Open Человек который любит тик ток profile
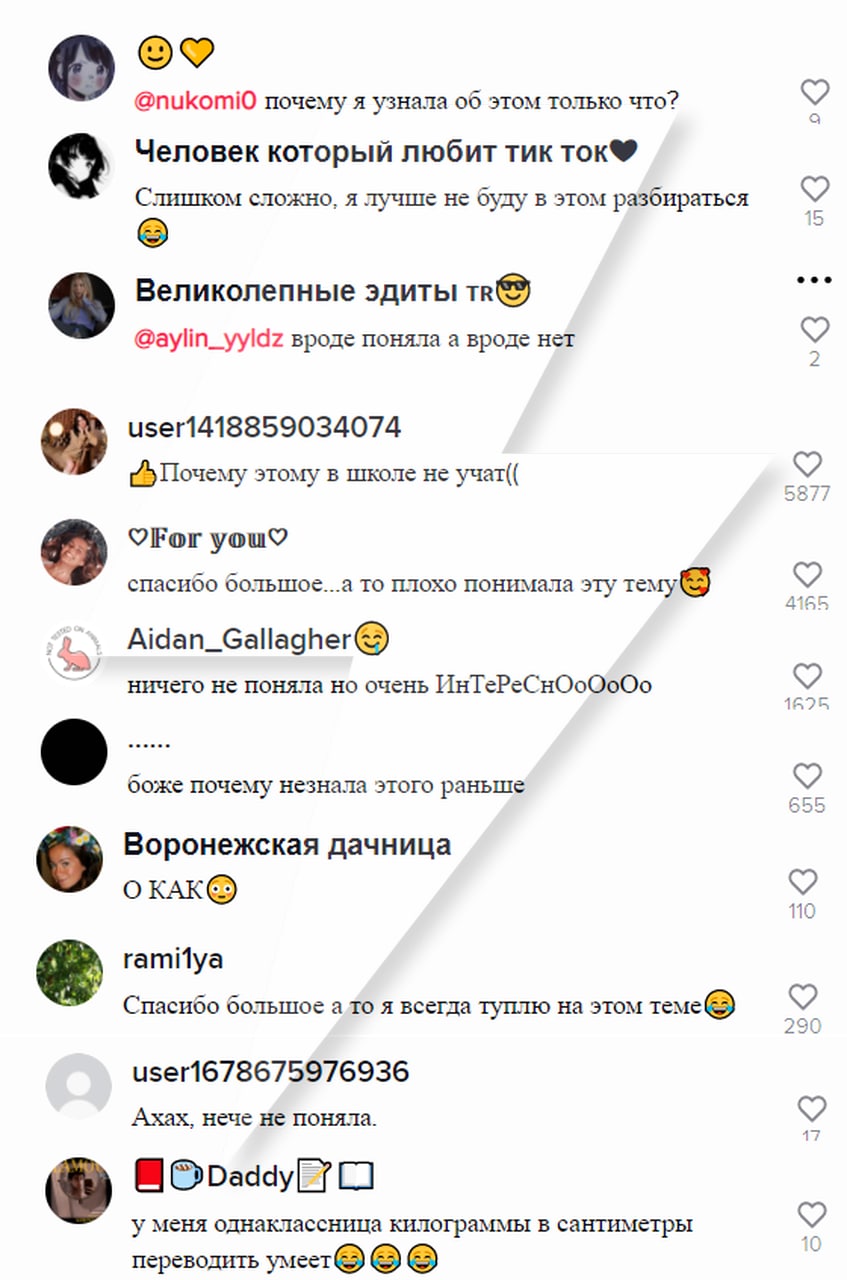Viewport: 847px width, 1280px height. (x=386, y=152)
